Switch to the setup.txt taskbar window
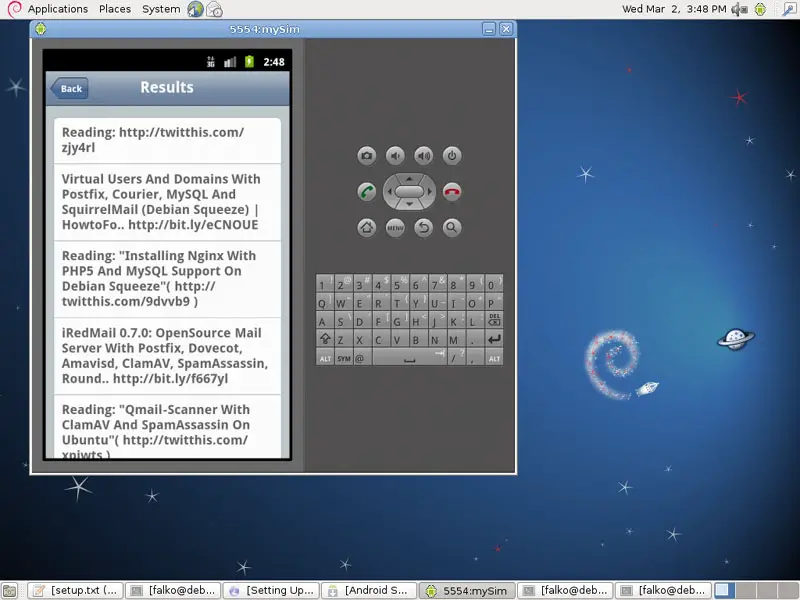Screen dimensions: 800x600 (x=76, y=590)
